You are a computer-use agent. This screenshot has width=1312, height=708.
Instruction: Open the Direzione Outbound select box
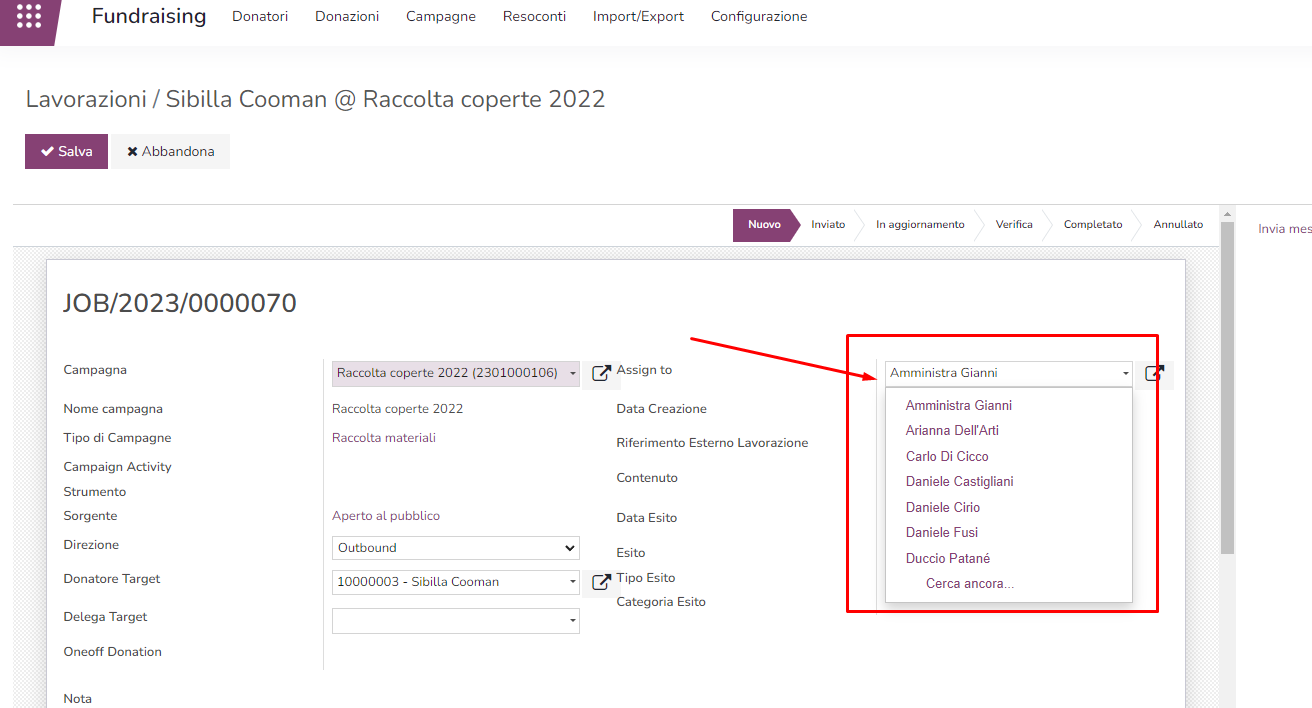[x=455, y=548]
